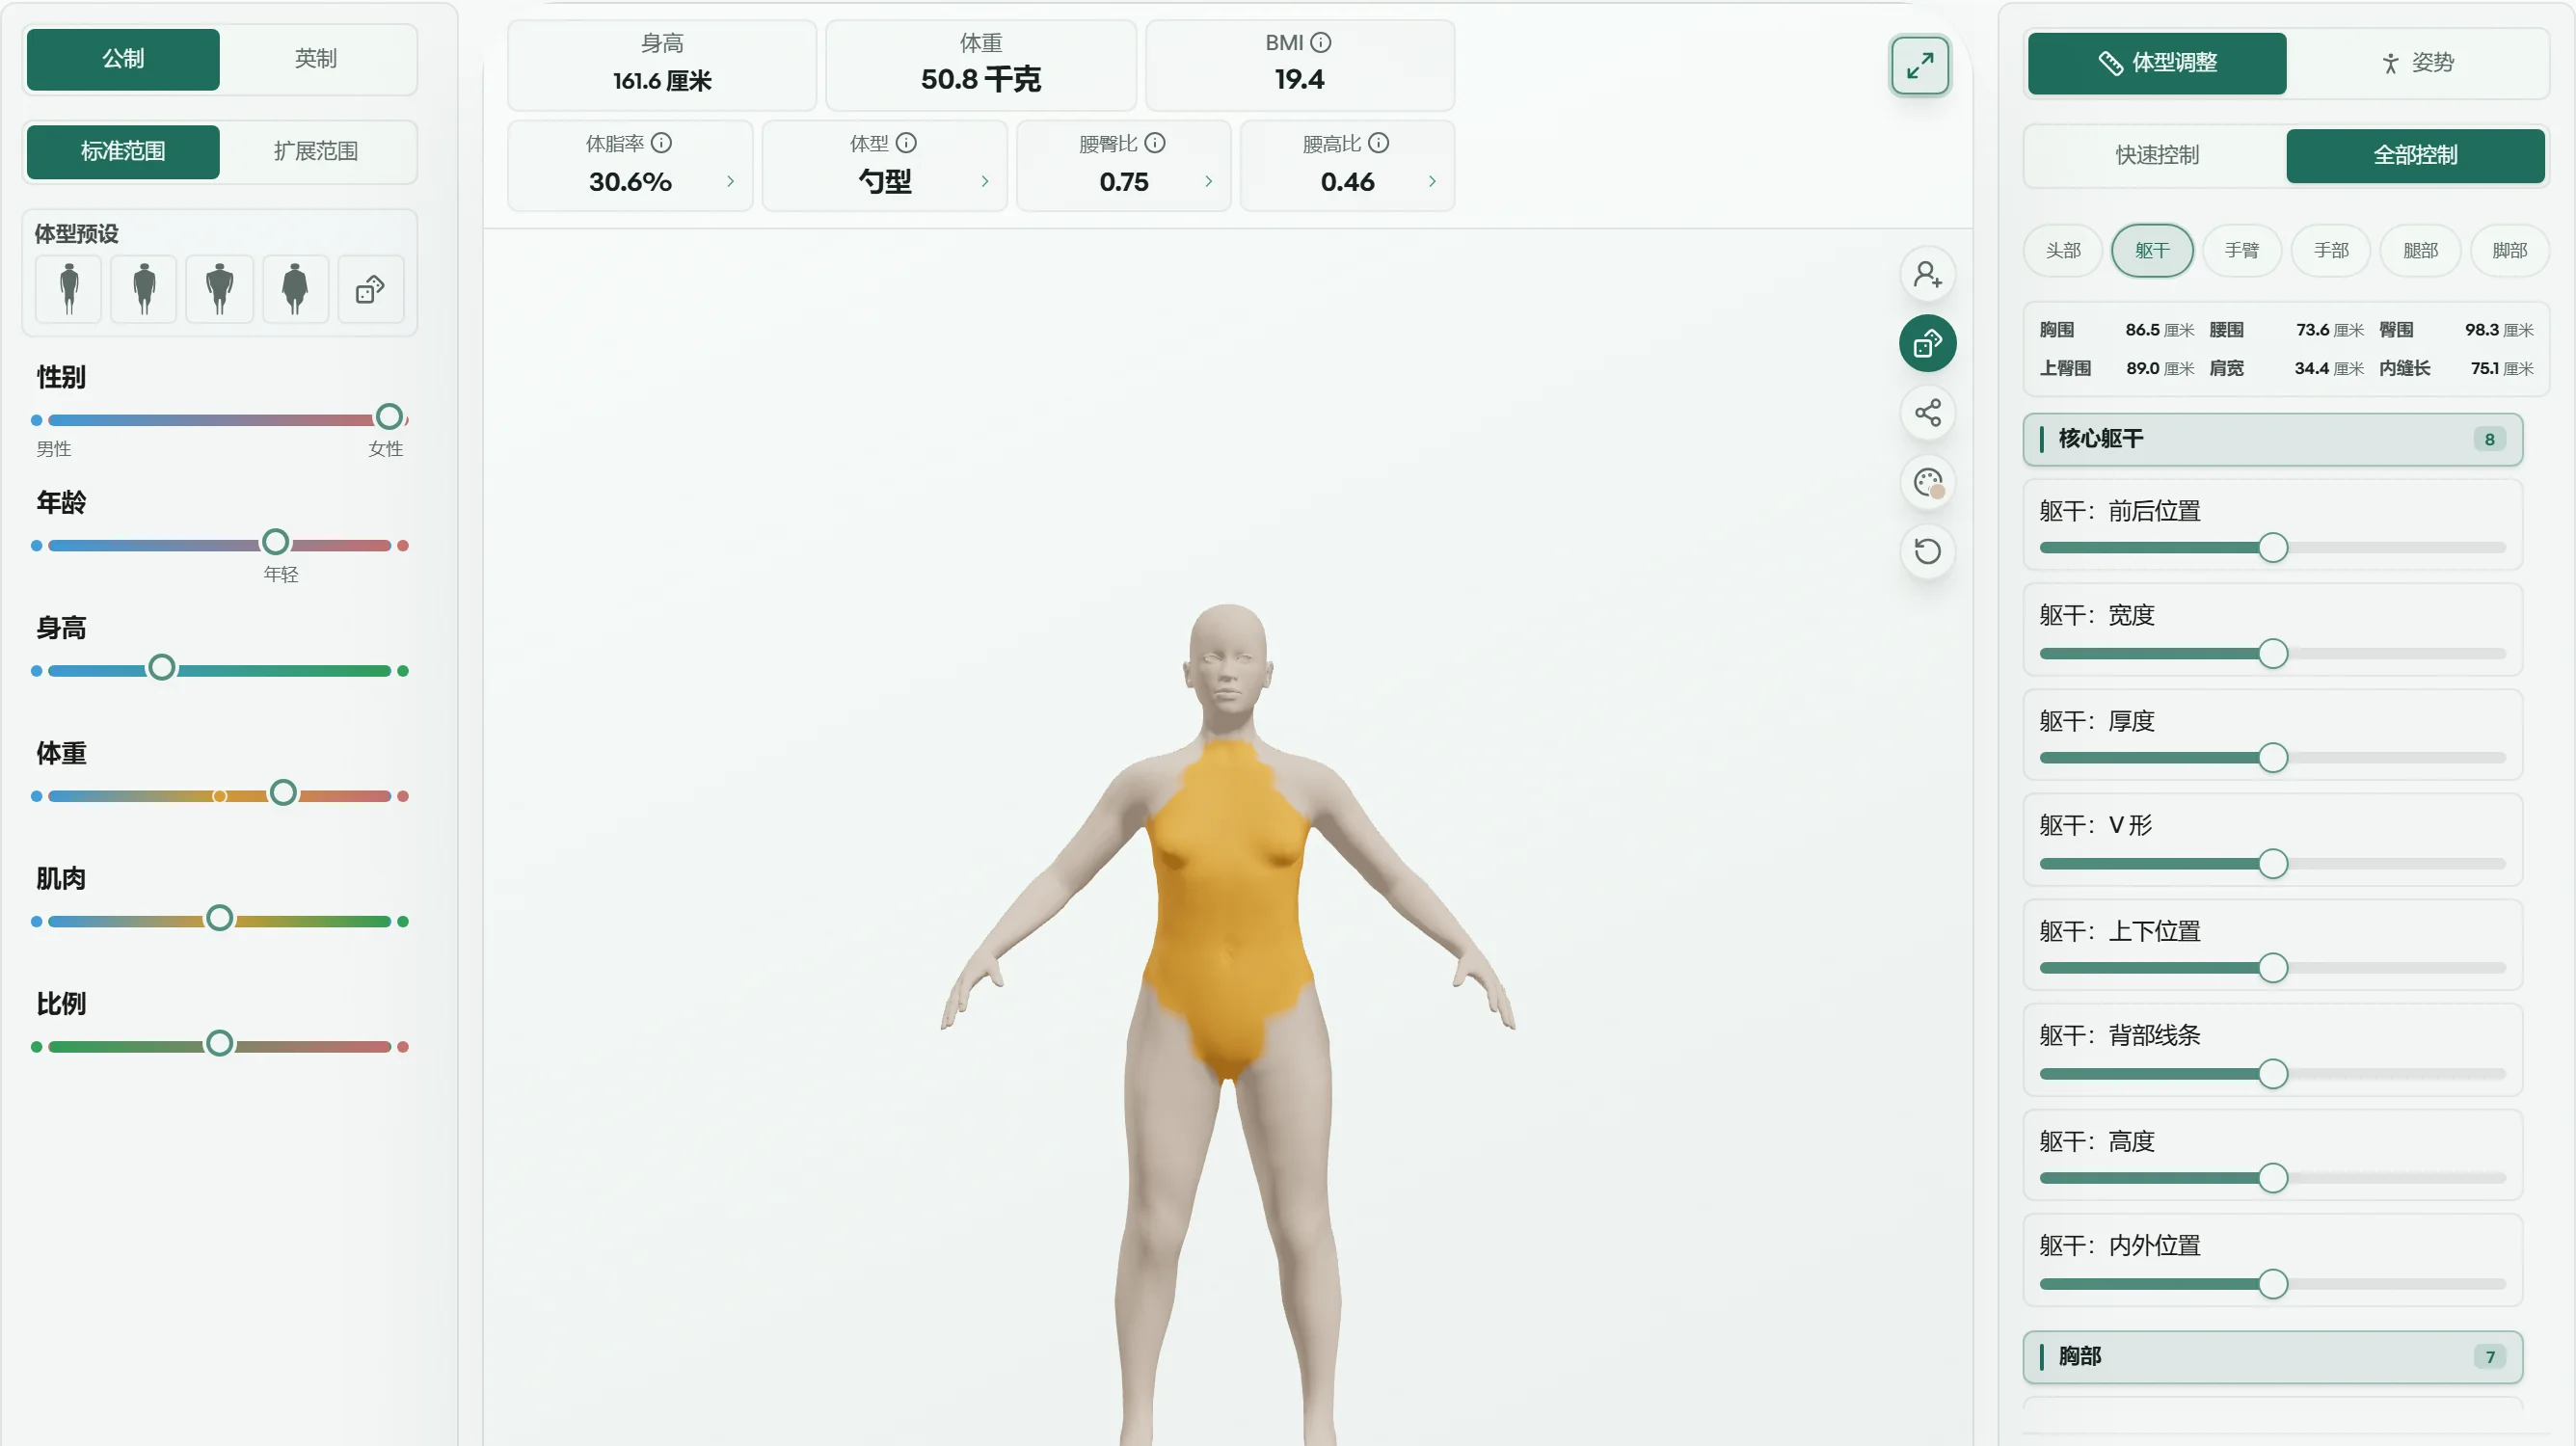Click the 躯干: 宽度 slider handle
The width and height of the screenshot is (2576, 1446).
[2273, 654]
